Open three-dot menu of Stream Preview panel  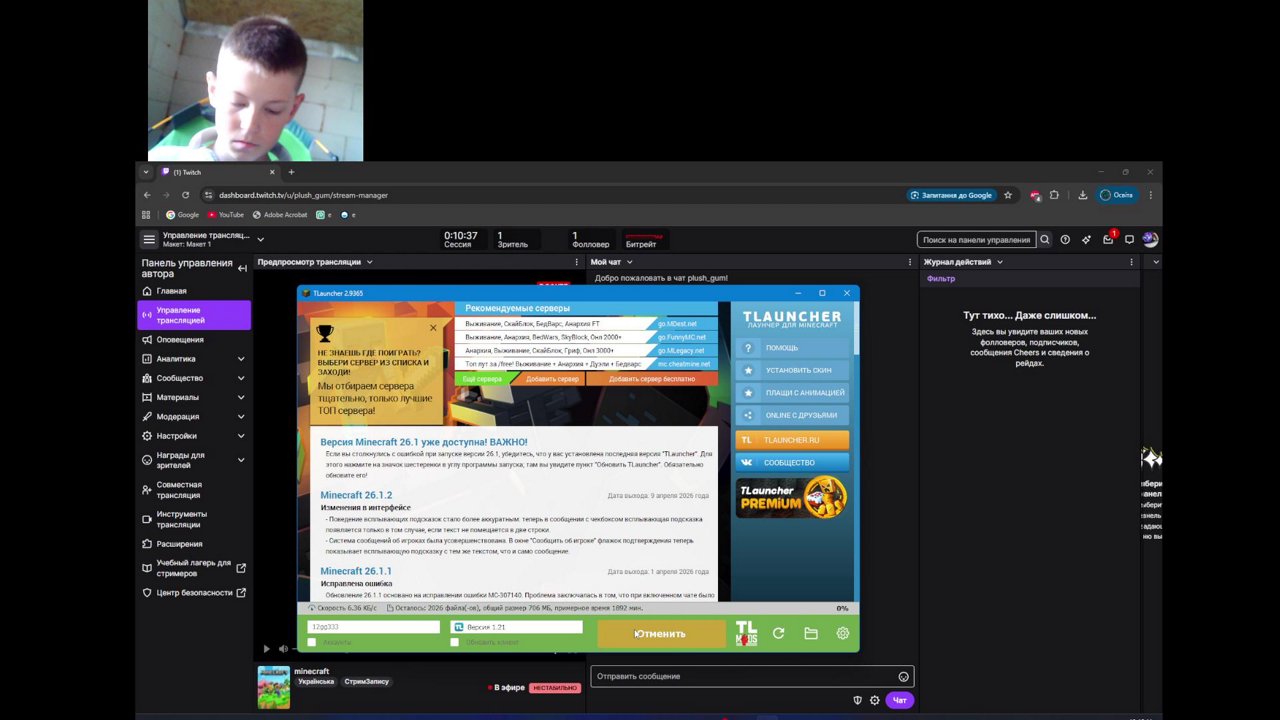click(x=576, y=262)
